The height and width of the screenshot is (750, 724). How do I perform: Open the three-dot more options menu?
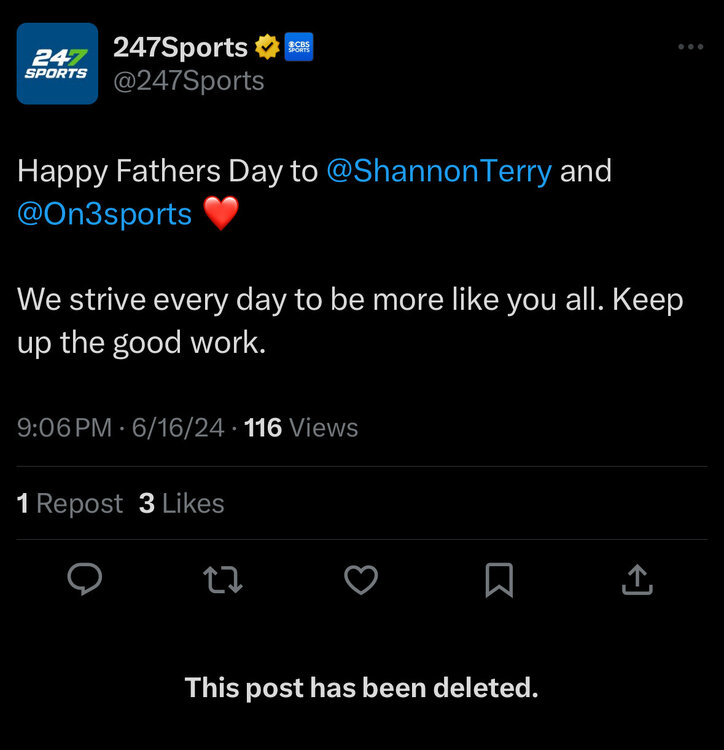[690, 47]
